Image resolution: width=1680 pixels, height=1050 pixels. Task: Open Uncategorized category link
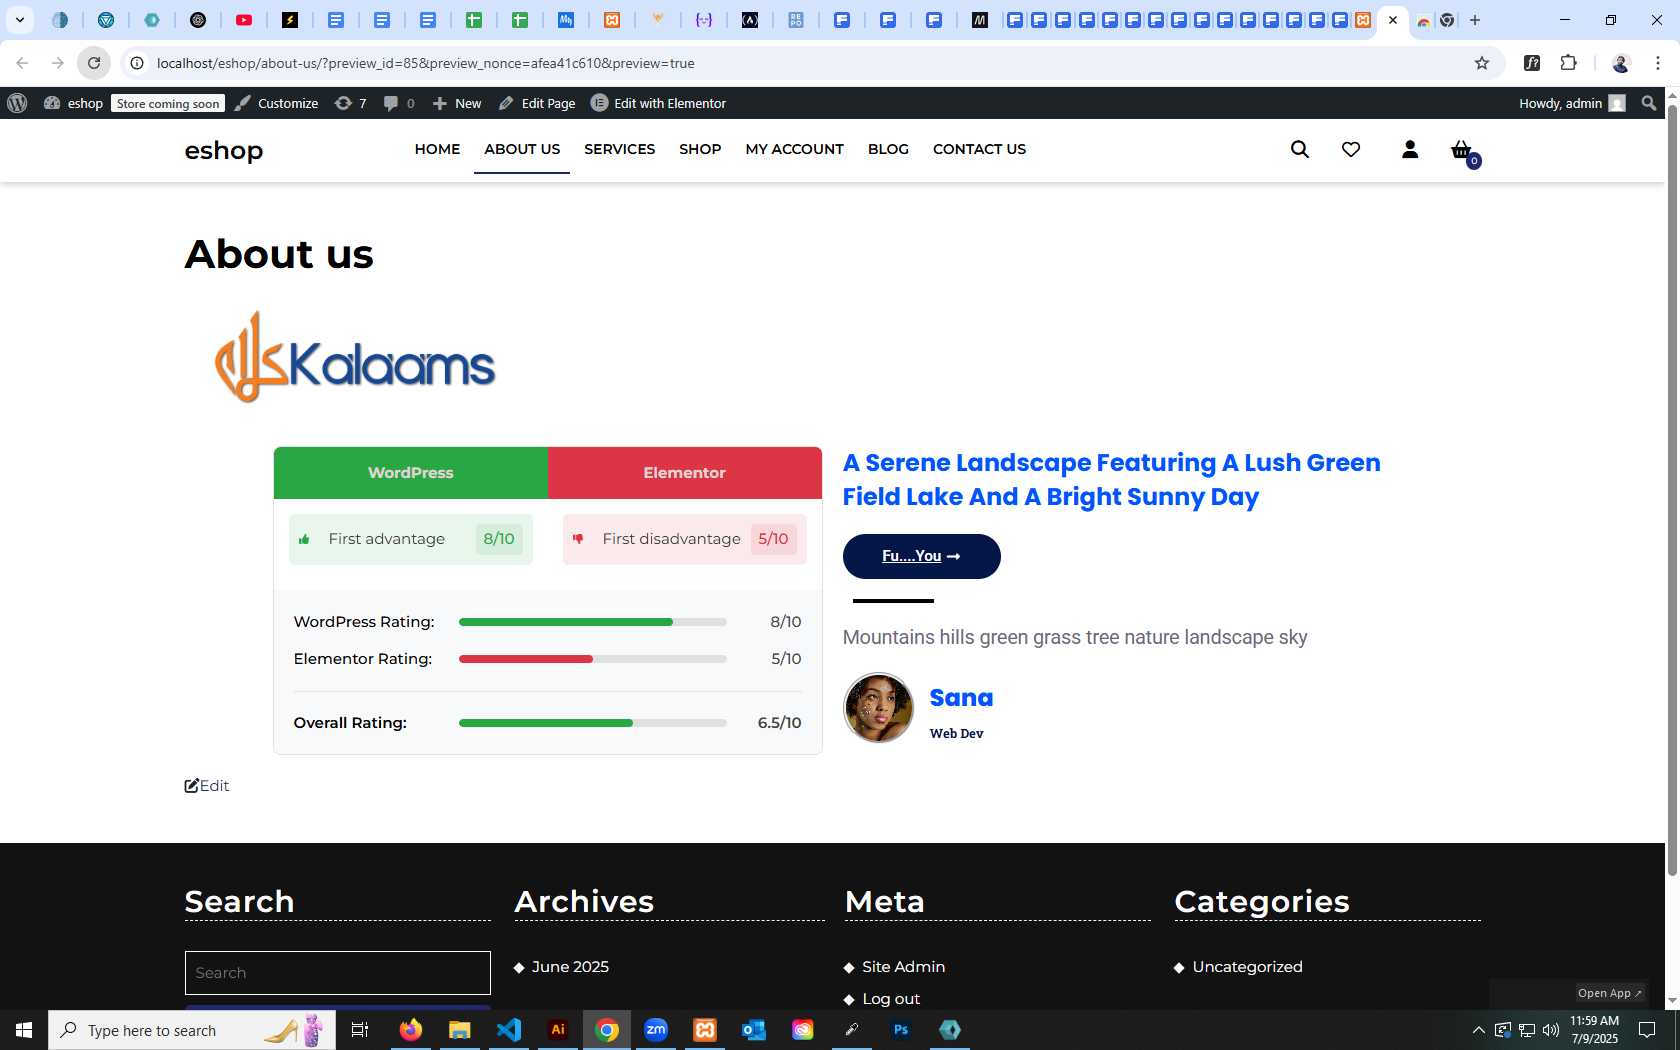coord(1248,967)
